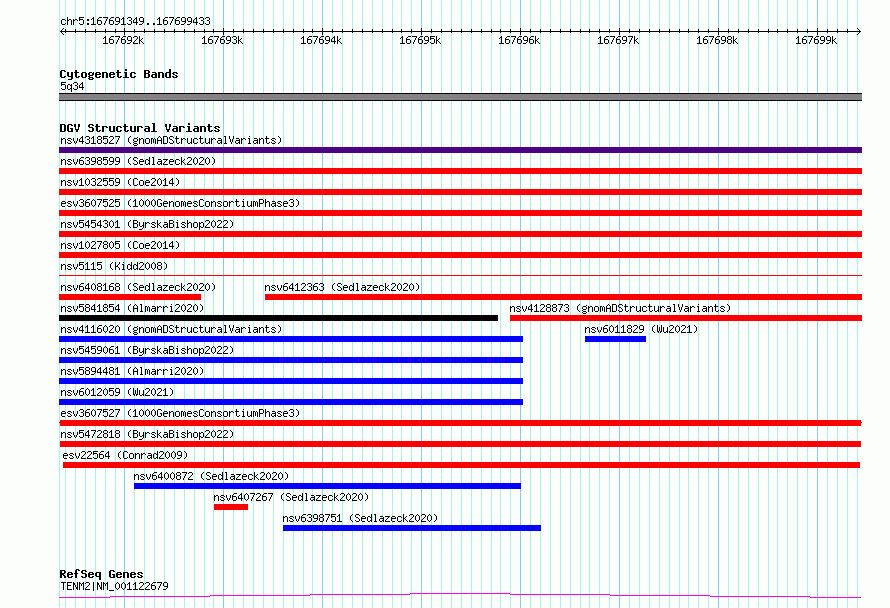
Task: Open the nsv5459061 (ByrskaBishop2022) label
Action: click(147, 350)
